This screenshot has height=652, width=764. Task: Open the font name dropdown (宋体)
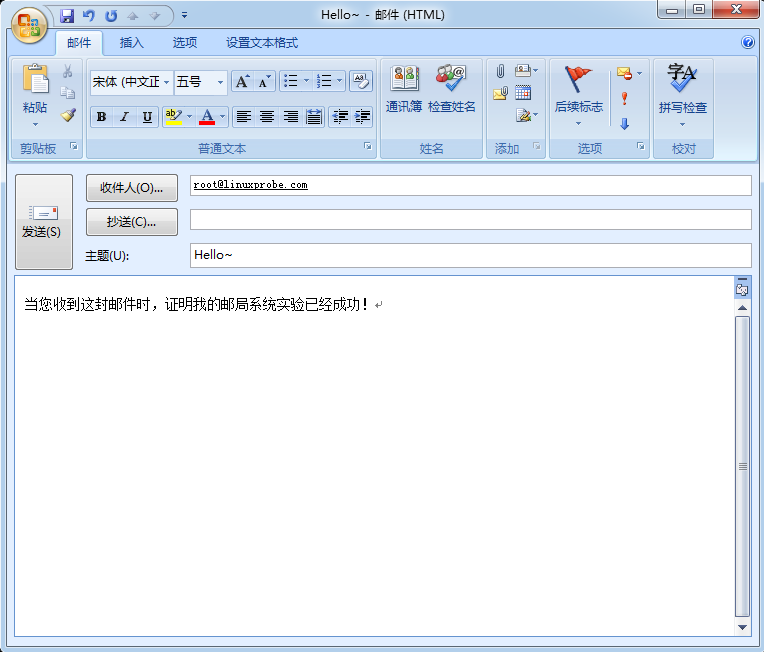(131, 82)
